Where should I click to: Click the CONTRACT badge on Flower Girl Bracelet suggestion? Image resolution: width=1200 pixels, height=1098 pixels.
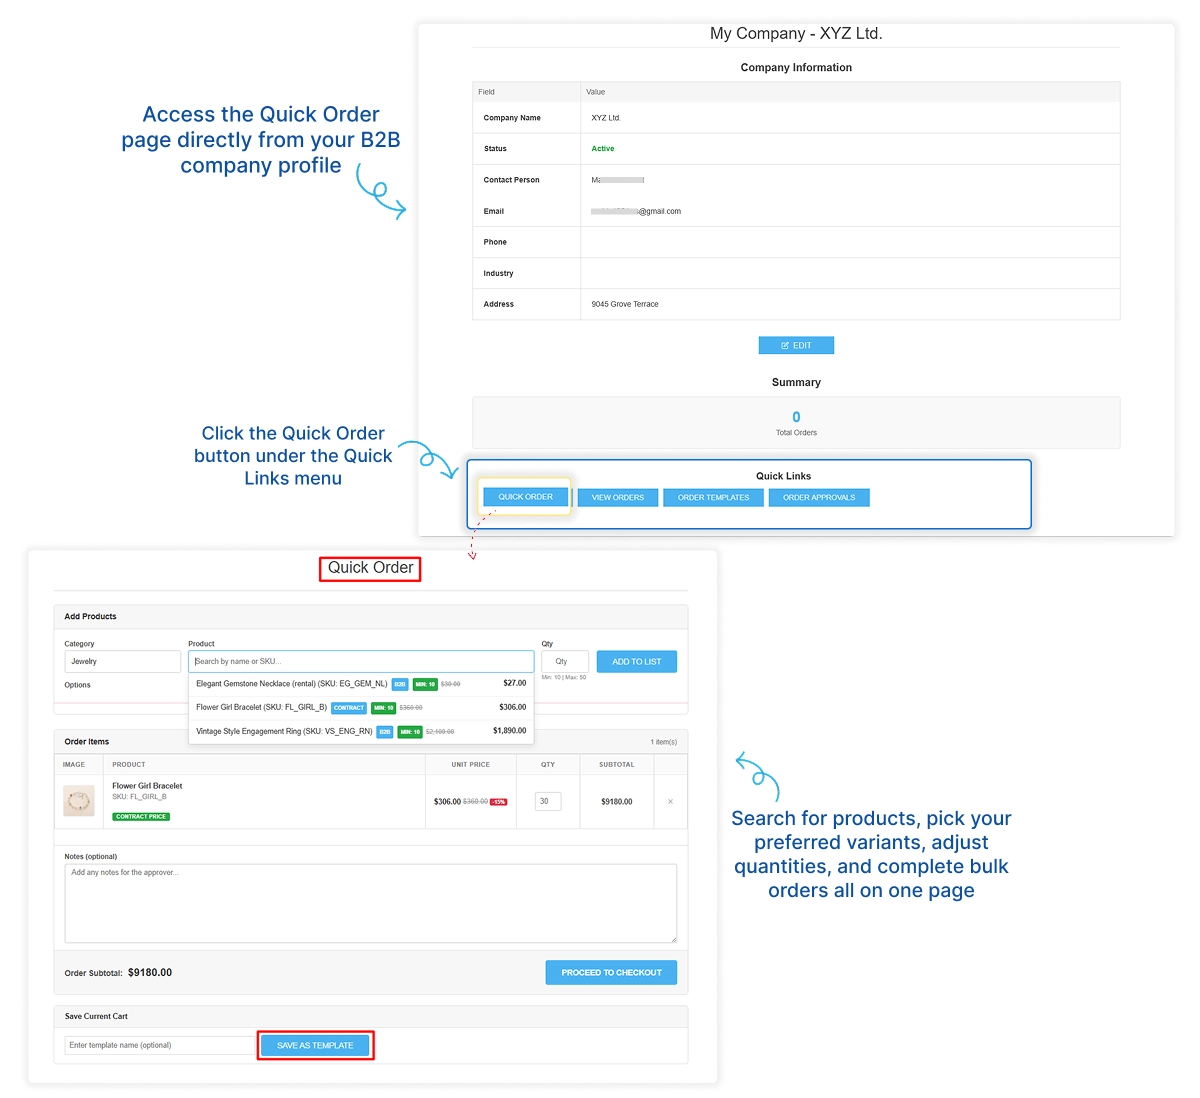pyautogui.click(x=349, y=708)
